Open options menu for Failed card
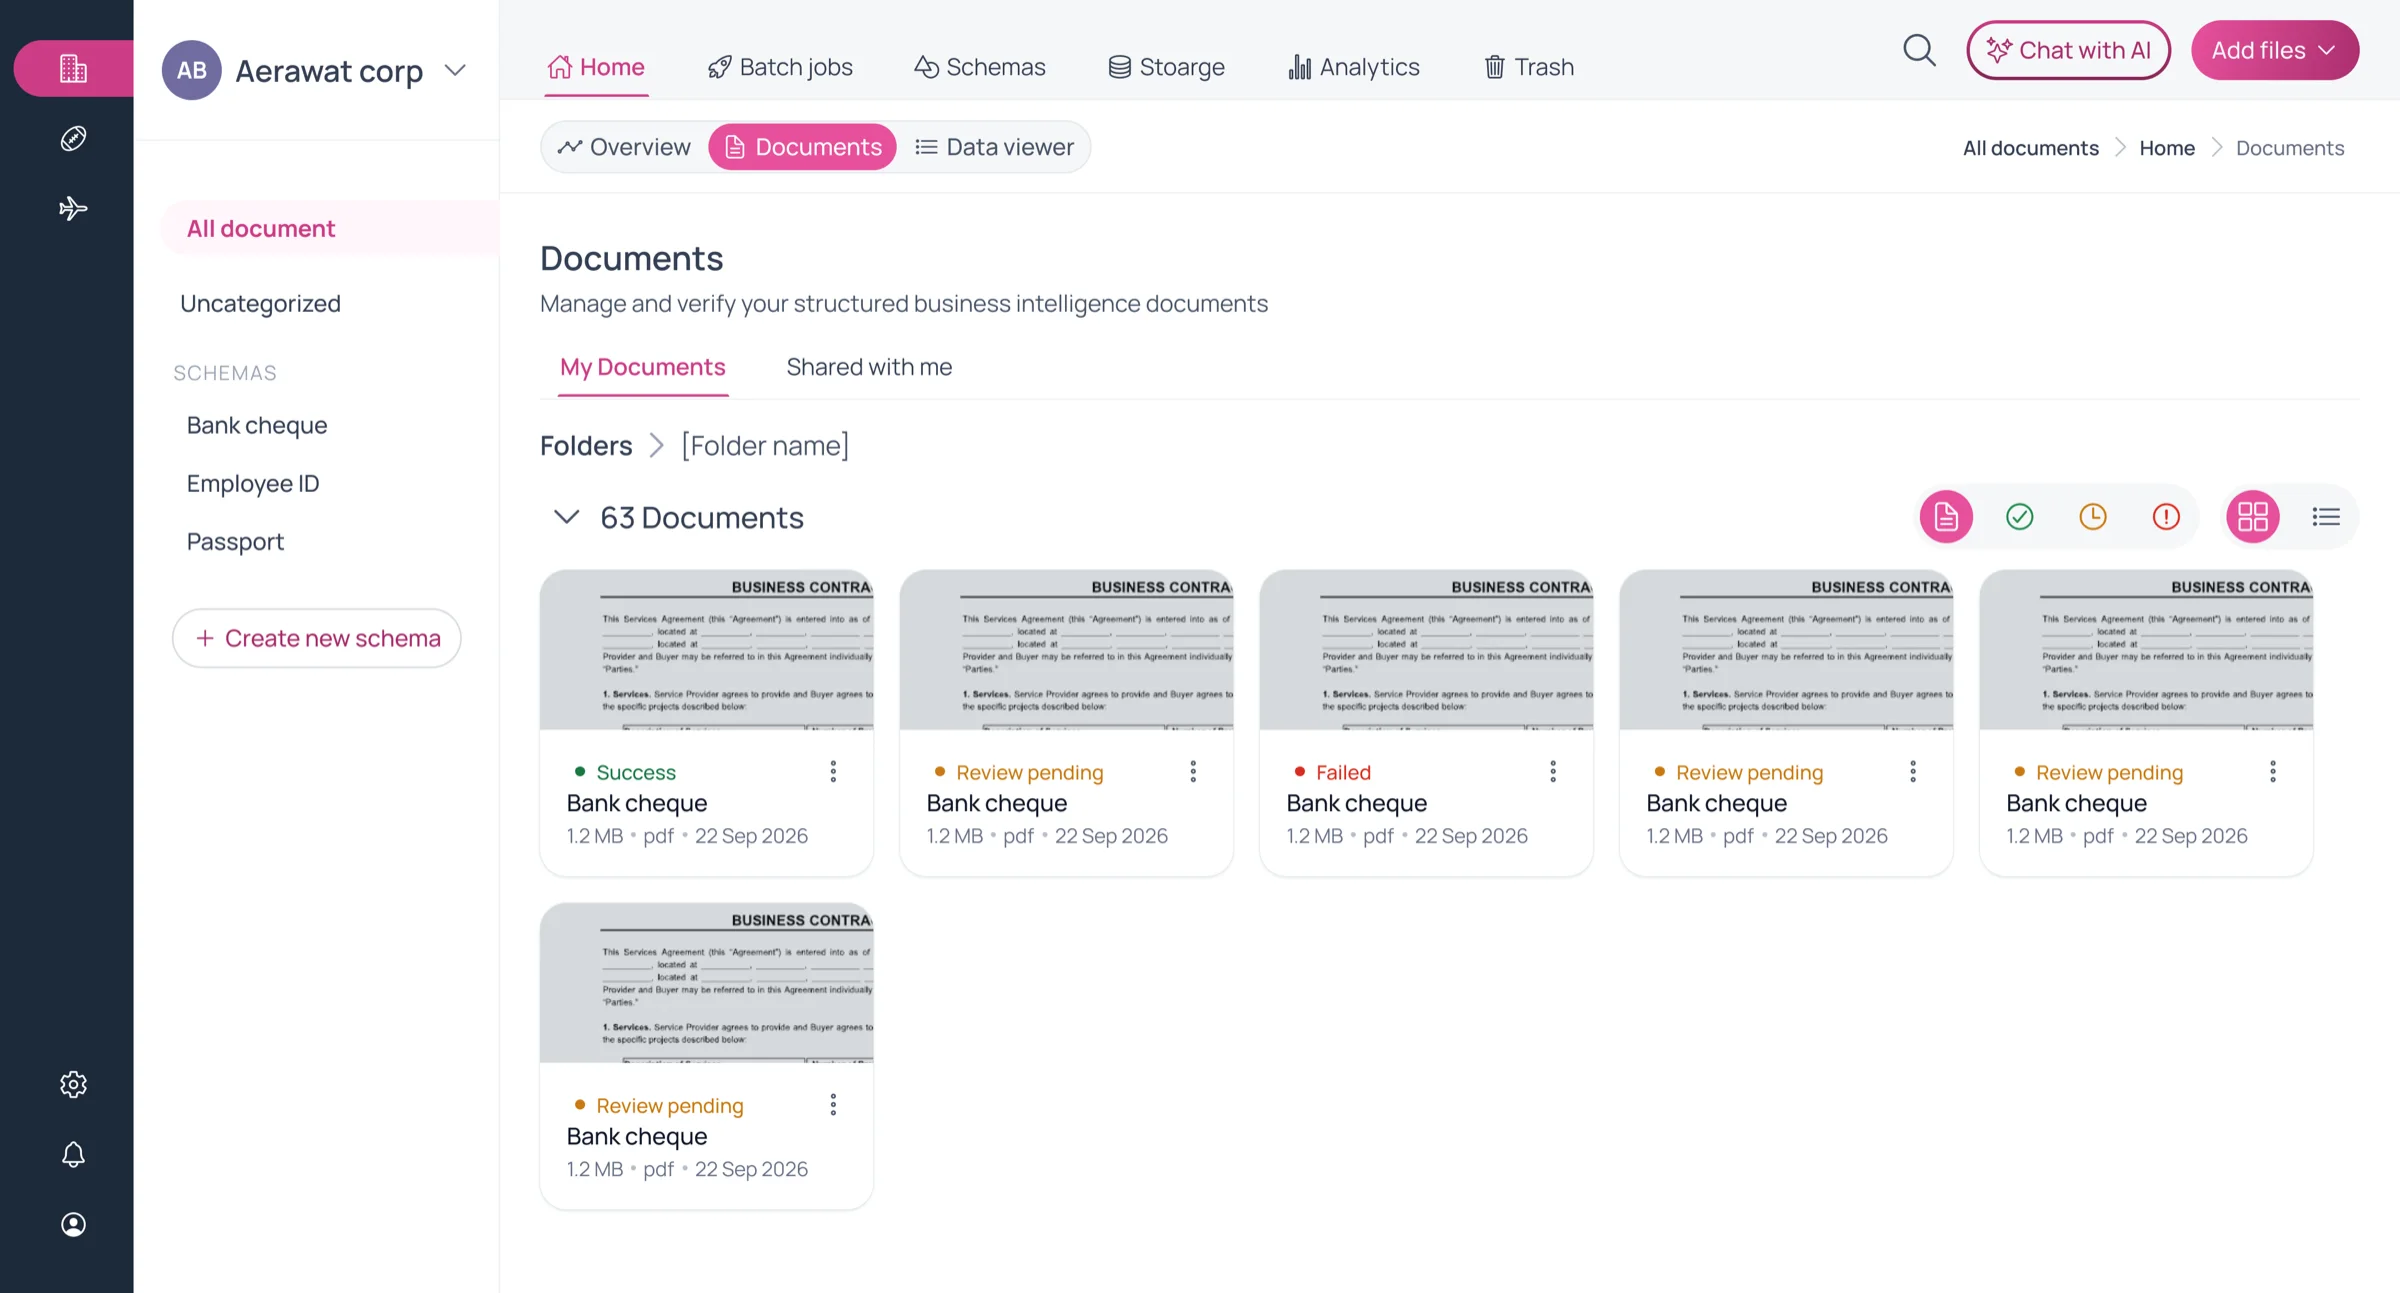Image resolution: width=2400 pixels, height=1293 pixels. click(x=1553, y=771)
